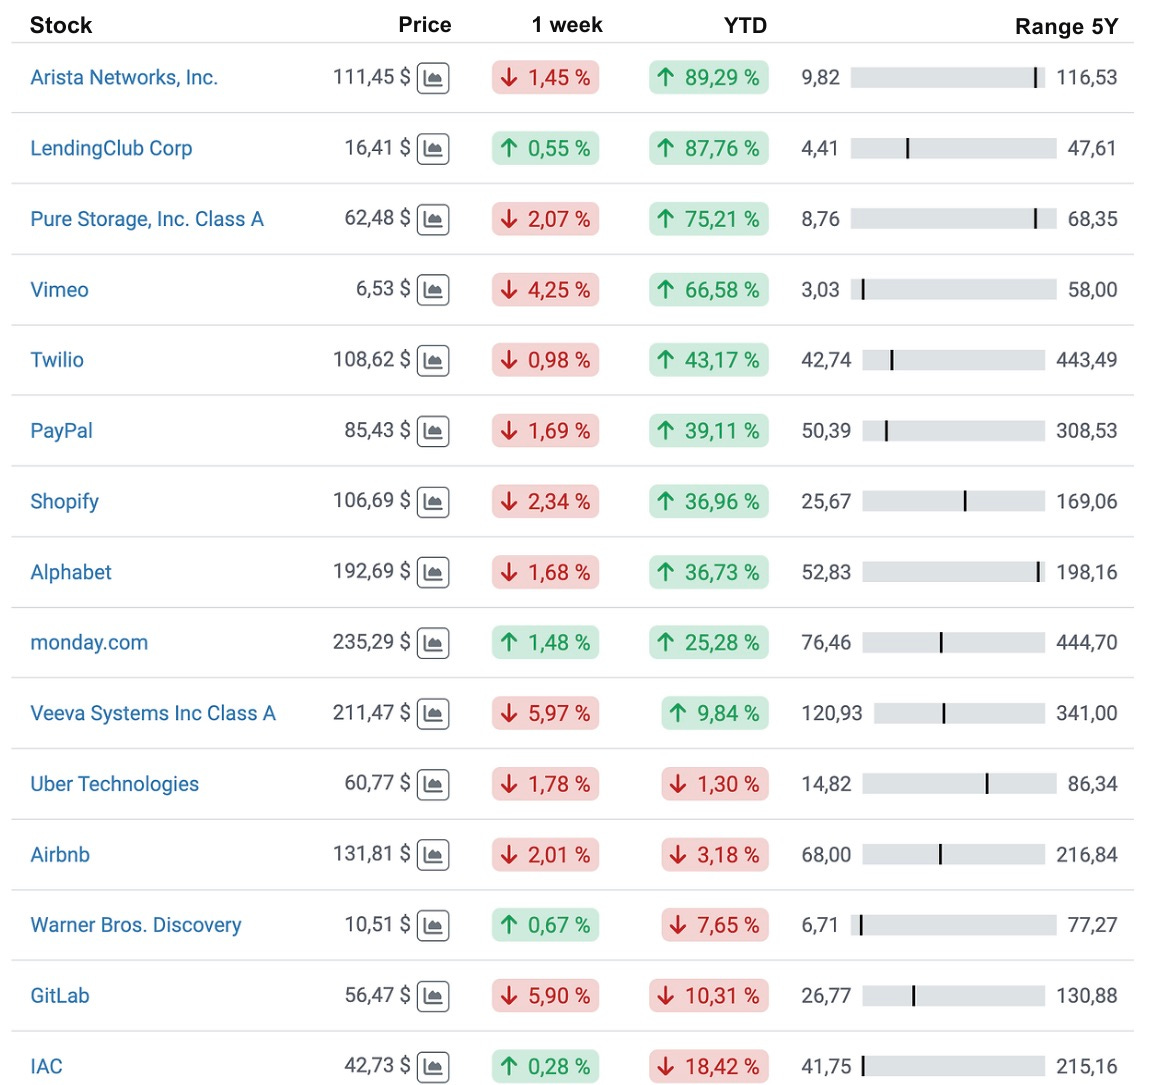1176x1085 pixels.
Task: Click Alphabet 5Y range bar
Action: click(x=953, y=571)
